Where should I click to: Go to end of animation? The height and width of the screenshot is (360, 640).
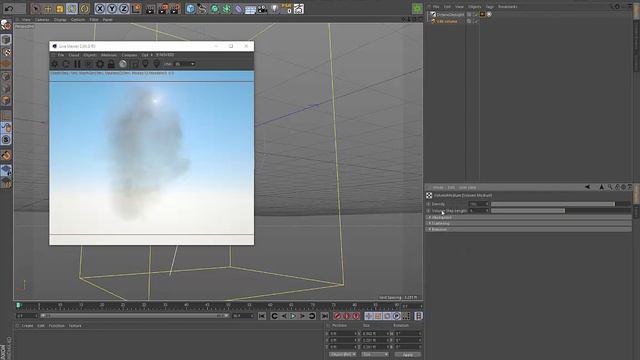point(324,316)
